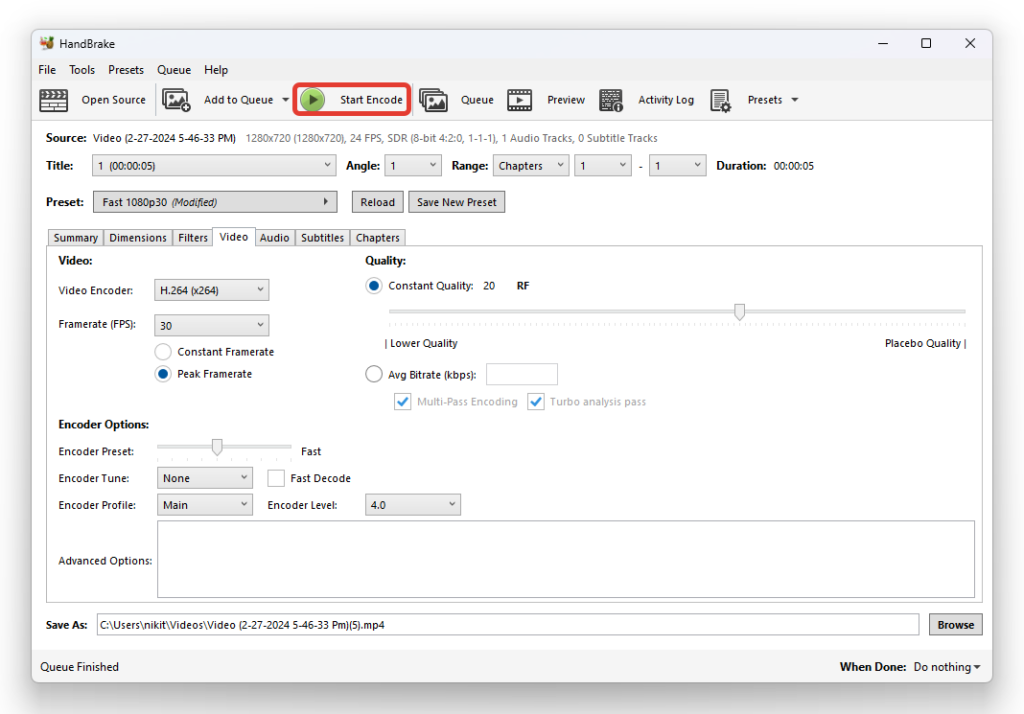Click the green Start Encode play icon
Image resolution: width=1024 pixels, height=714 pixels.
click(x=313, y=100)
